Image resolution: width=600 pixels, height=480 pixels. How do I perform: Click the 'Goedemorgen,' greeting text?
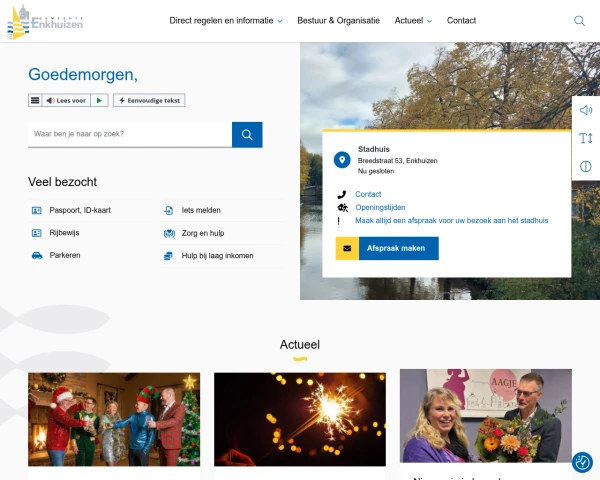(x=83, y=74)
